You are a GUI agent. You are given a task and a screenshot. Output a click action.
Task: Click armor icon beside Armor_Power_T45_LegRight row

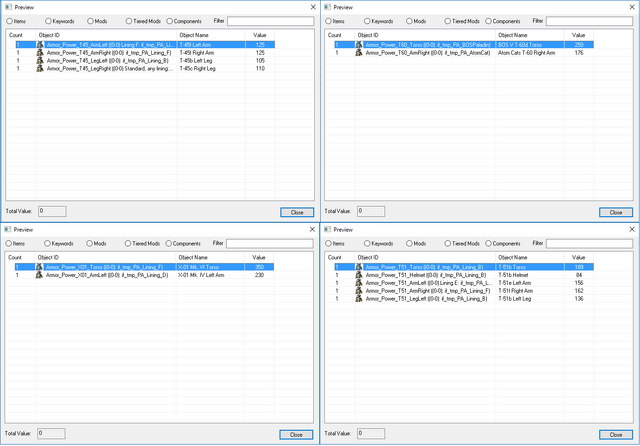coord(40,69)
